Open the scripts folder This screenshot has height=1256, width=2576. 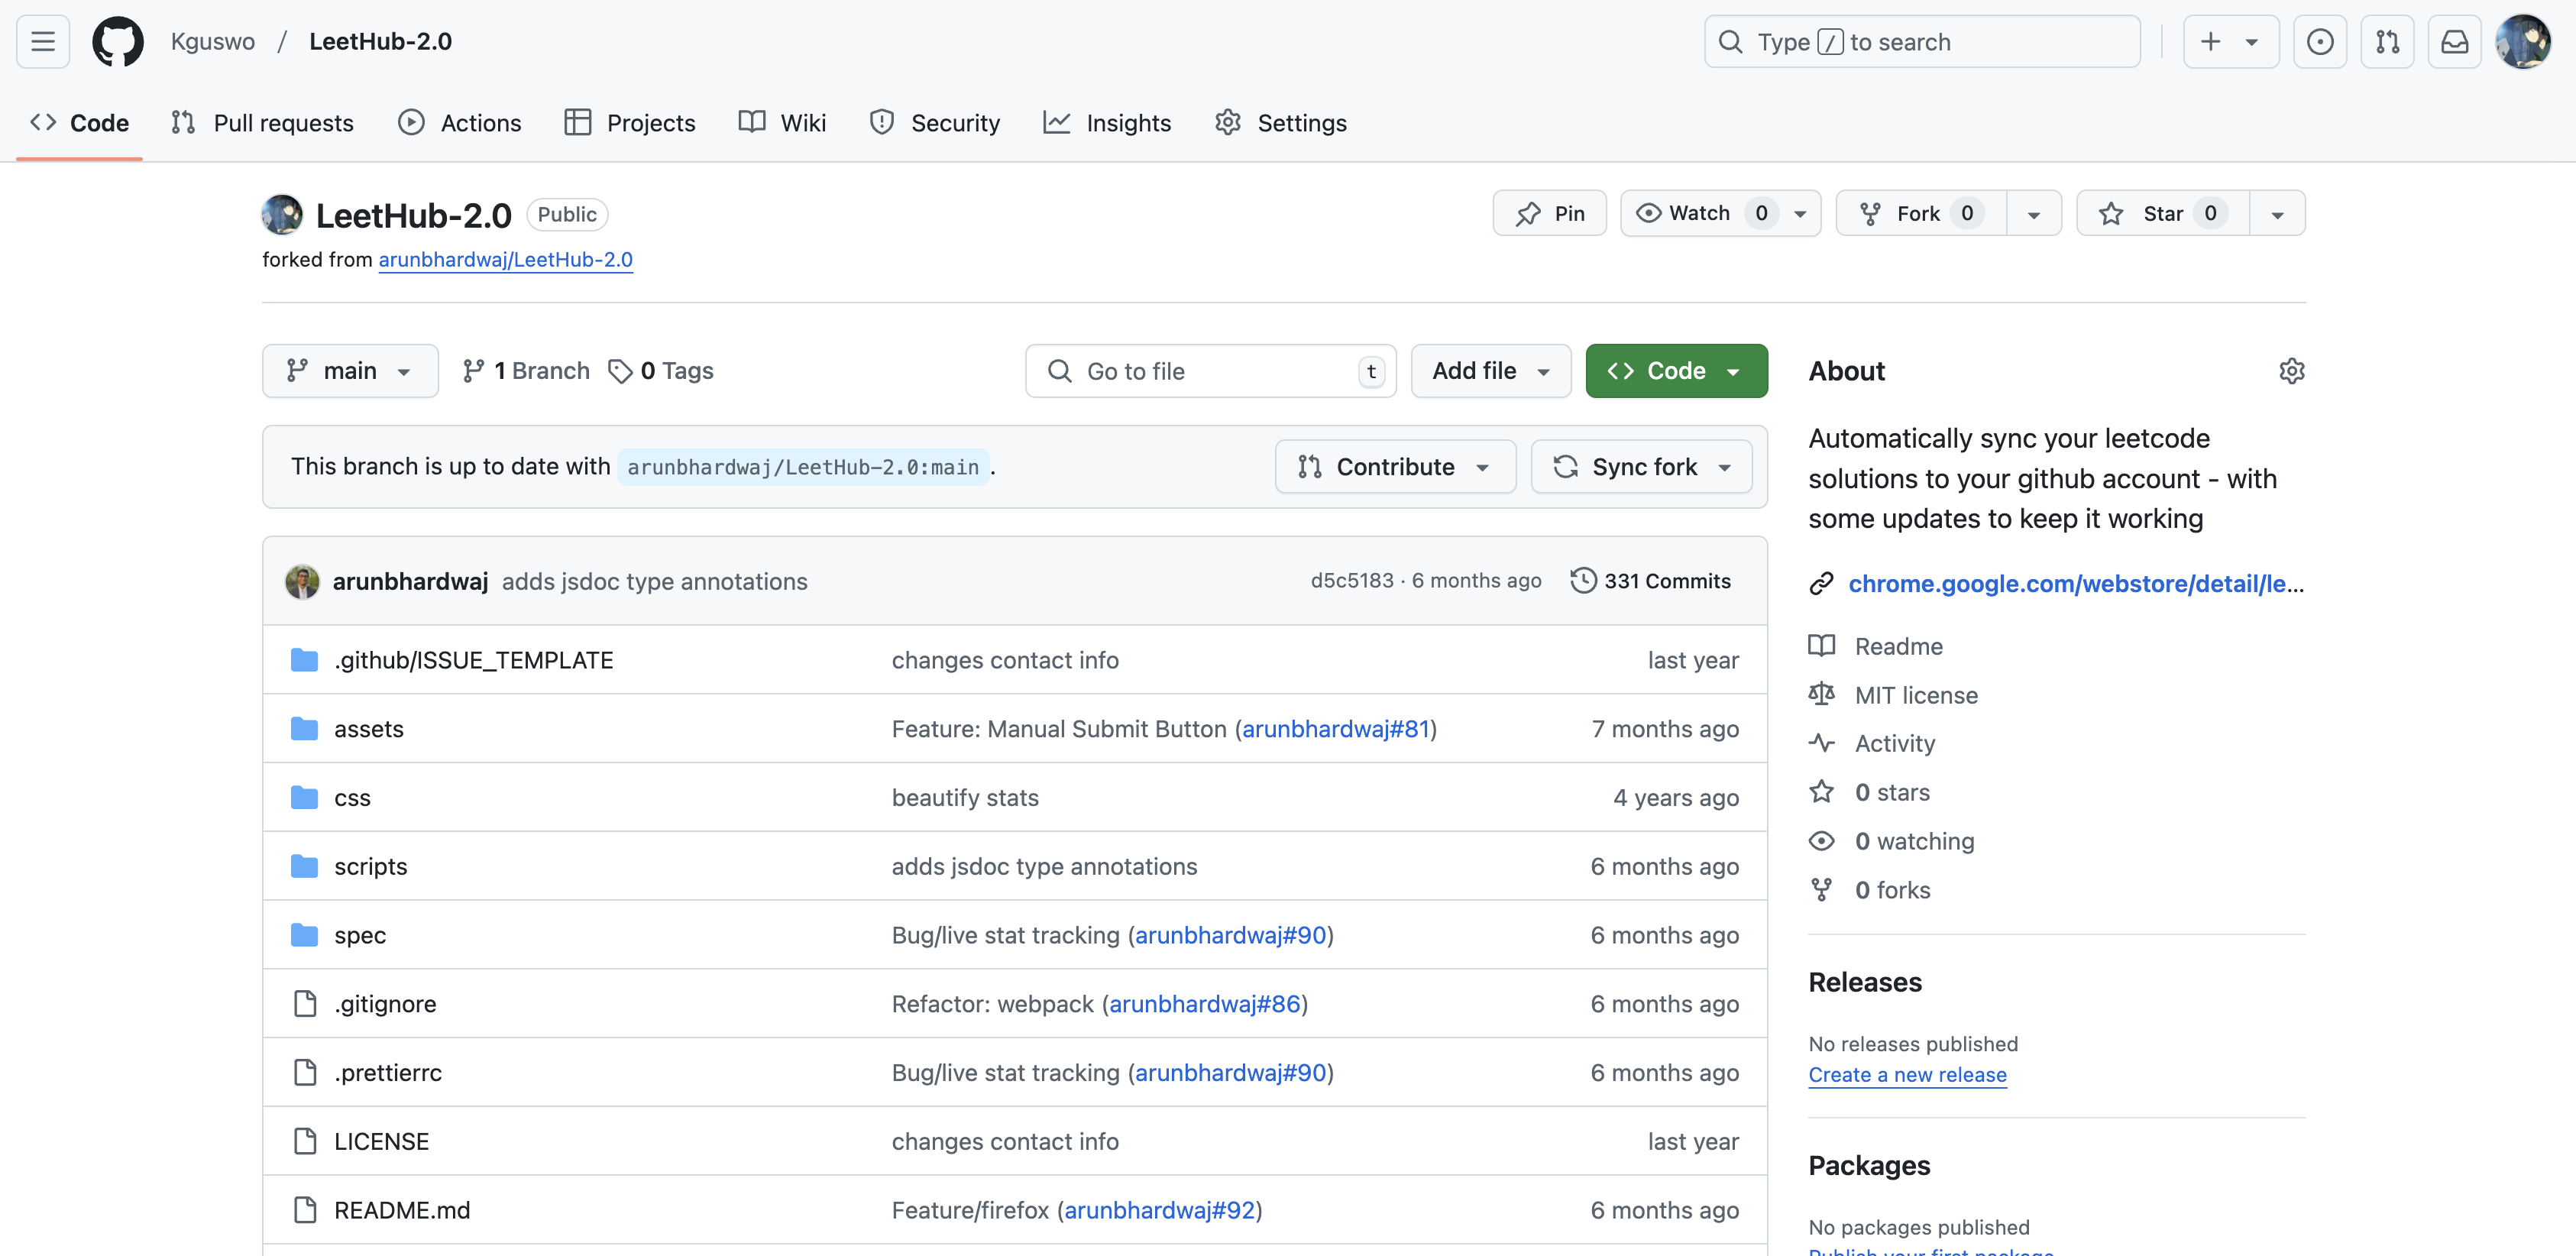[370, 866]
